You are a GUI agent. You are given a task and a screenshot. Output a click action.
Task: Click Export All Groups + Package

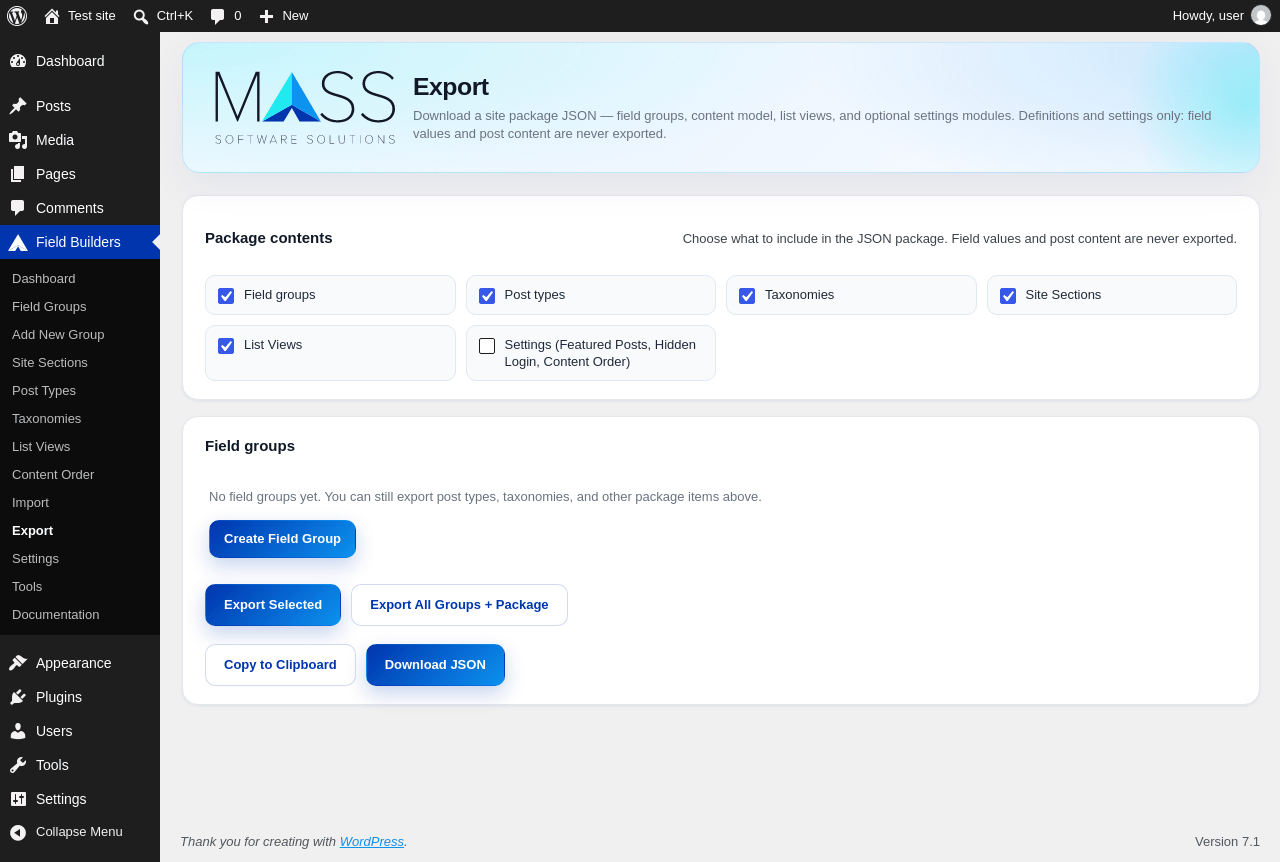(x=459, y=605)
